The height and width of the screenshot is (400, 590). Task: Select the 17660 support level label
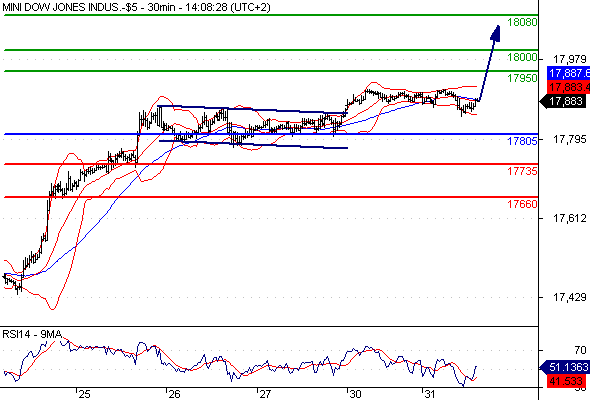pyautogui.click(x=522, y=204)
